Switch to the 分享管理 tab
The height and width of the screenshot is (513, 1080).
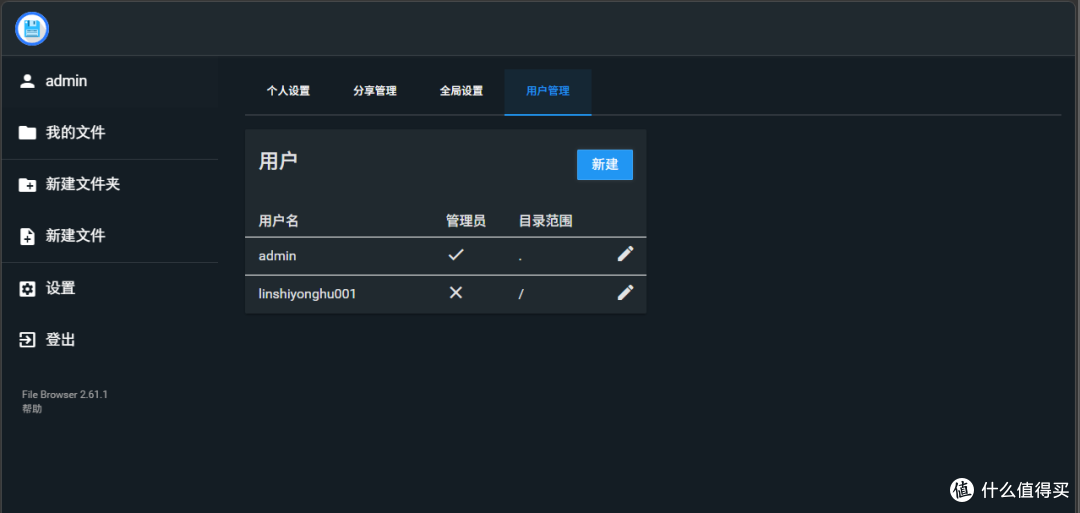click(375, 91)
